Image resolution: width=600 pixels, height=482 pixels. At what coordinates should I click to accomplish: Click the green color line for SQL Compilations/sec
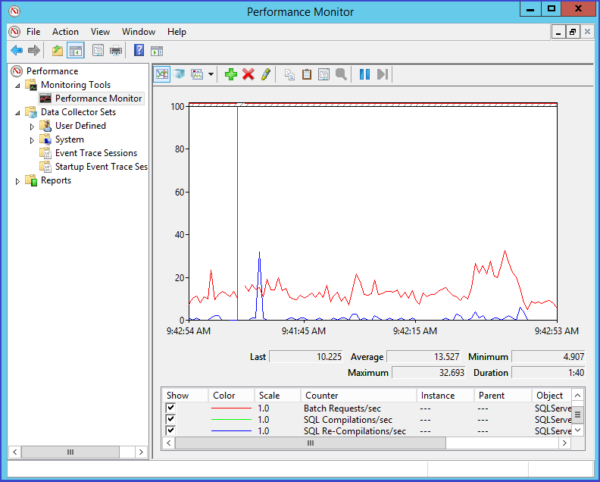pyautogui.click(x=231, y=420)
